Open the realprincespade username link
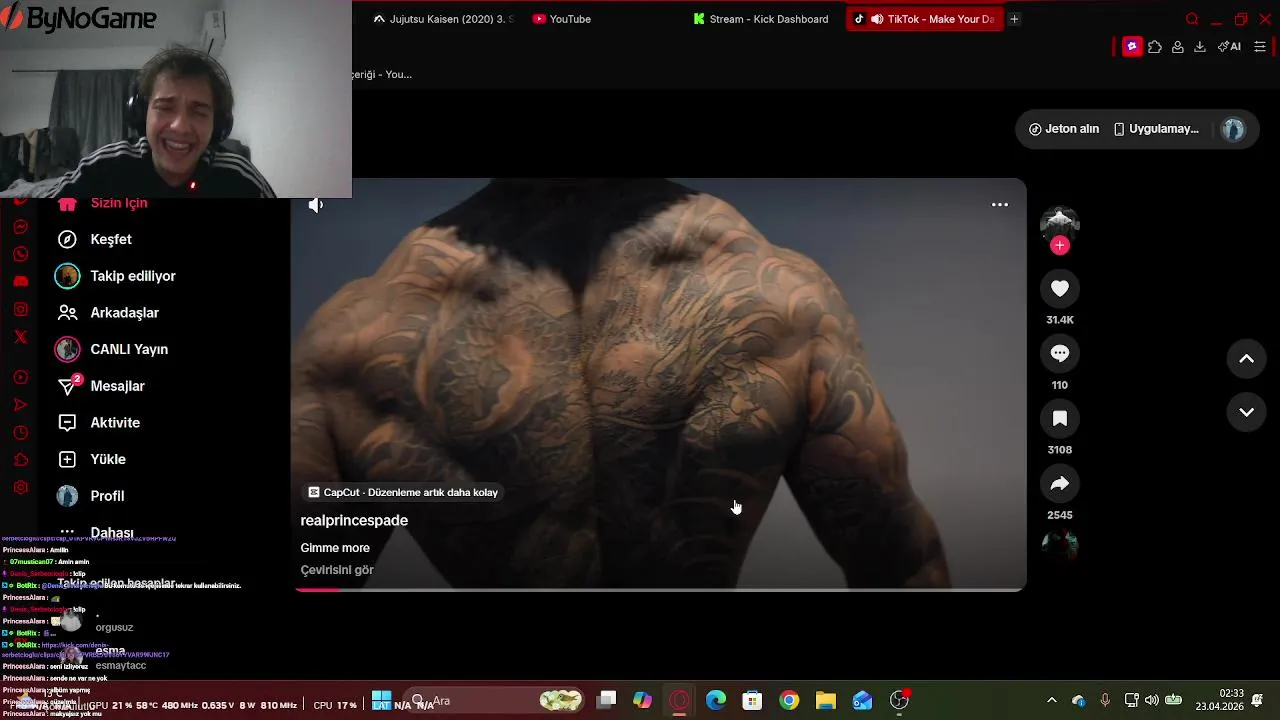Image resolution: width=1280 pixels, height=720 pixels. click(354, 520)
